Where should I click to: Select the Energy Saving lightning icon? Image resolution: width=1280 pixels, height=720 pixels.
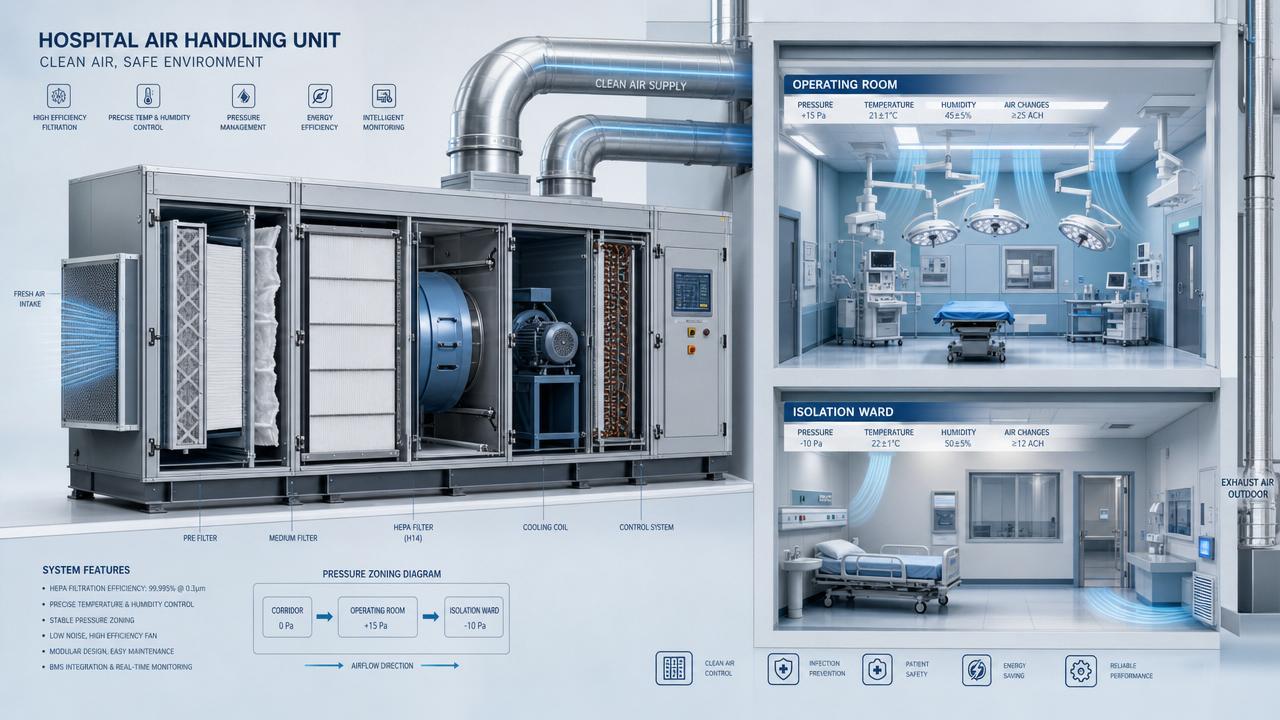[976, 669]
